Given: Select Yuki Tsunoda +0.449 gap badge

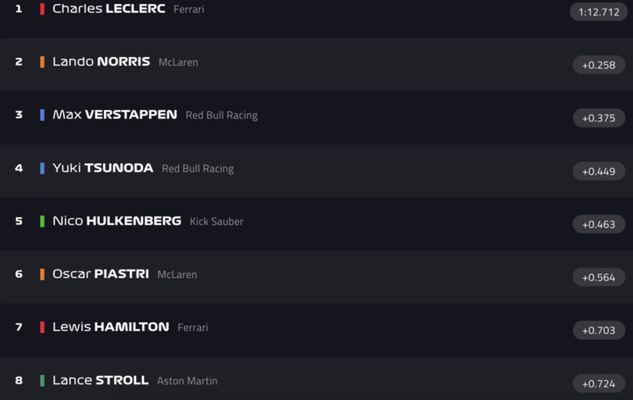Looking at the screenshot, I should click(599, 172).
